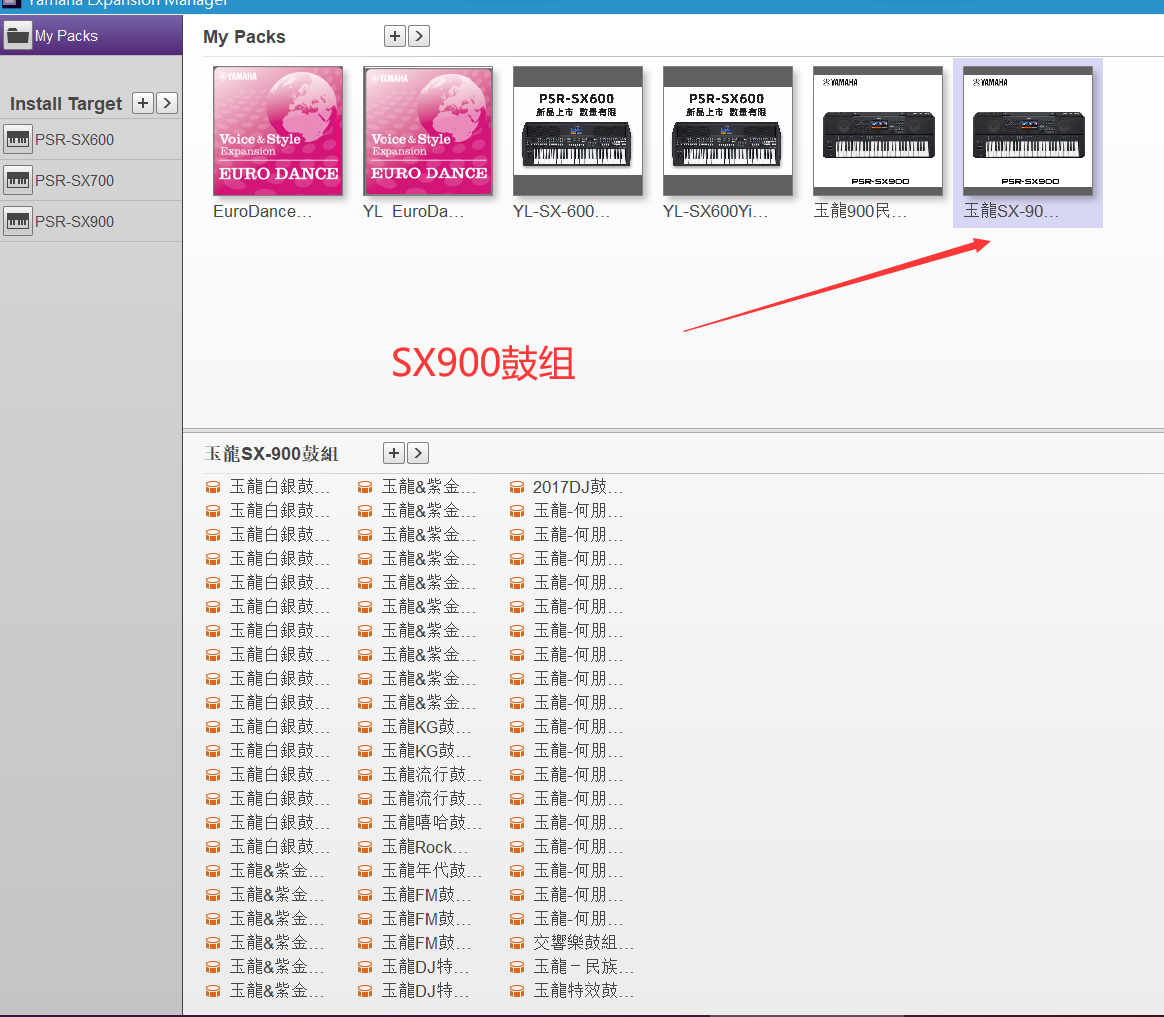Click the drum icon of 玉龍特效鼓…
Screen dimensions: 1164x1017
click(x=517, y=991)
